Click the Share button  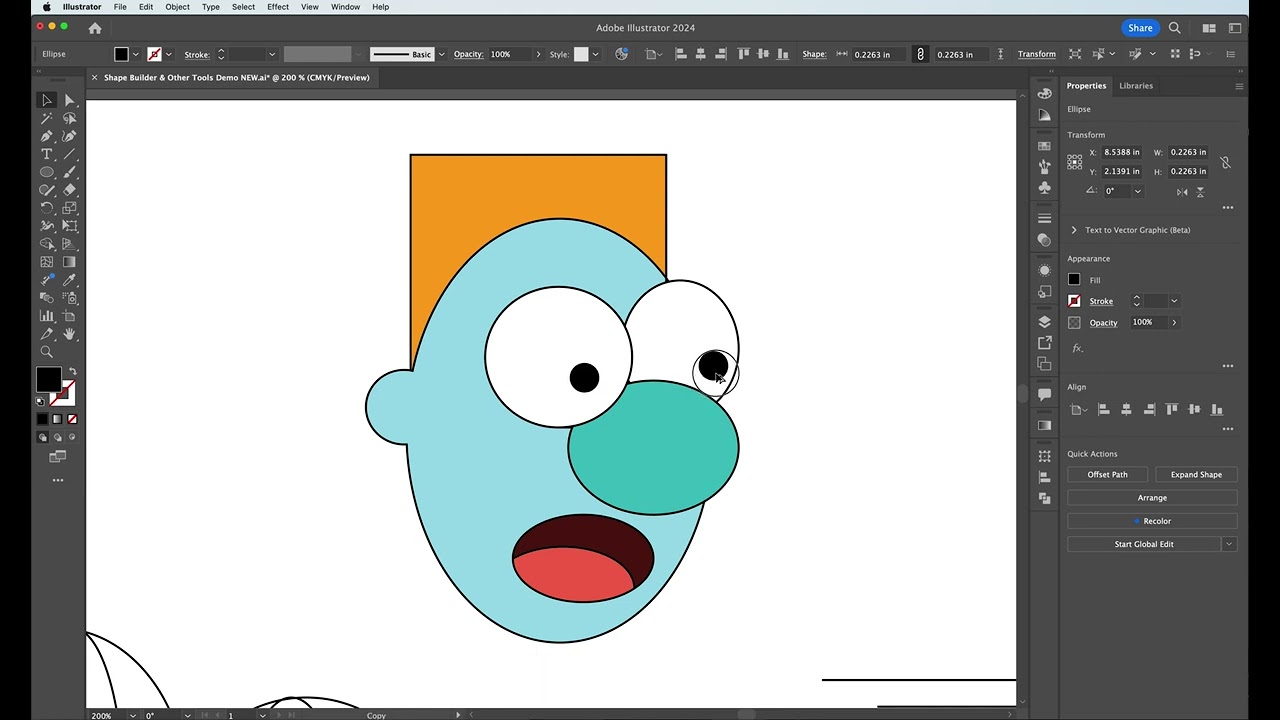click(1140, 28)
